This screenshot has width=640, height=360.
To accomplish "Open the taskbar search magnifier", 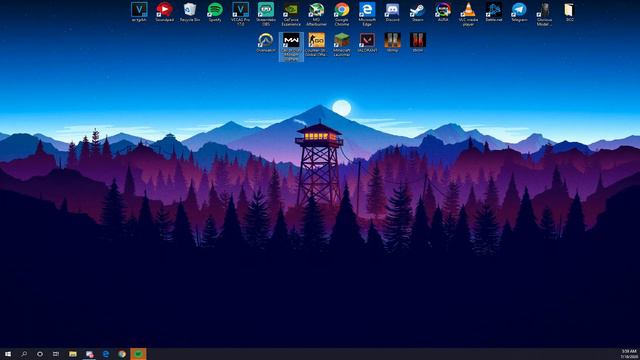I will pyautogui.click(x=24, y=354).
